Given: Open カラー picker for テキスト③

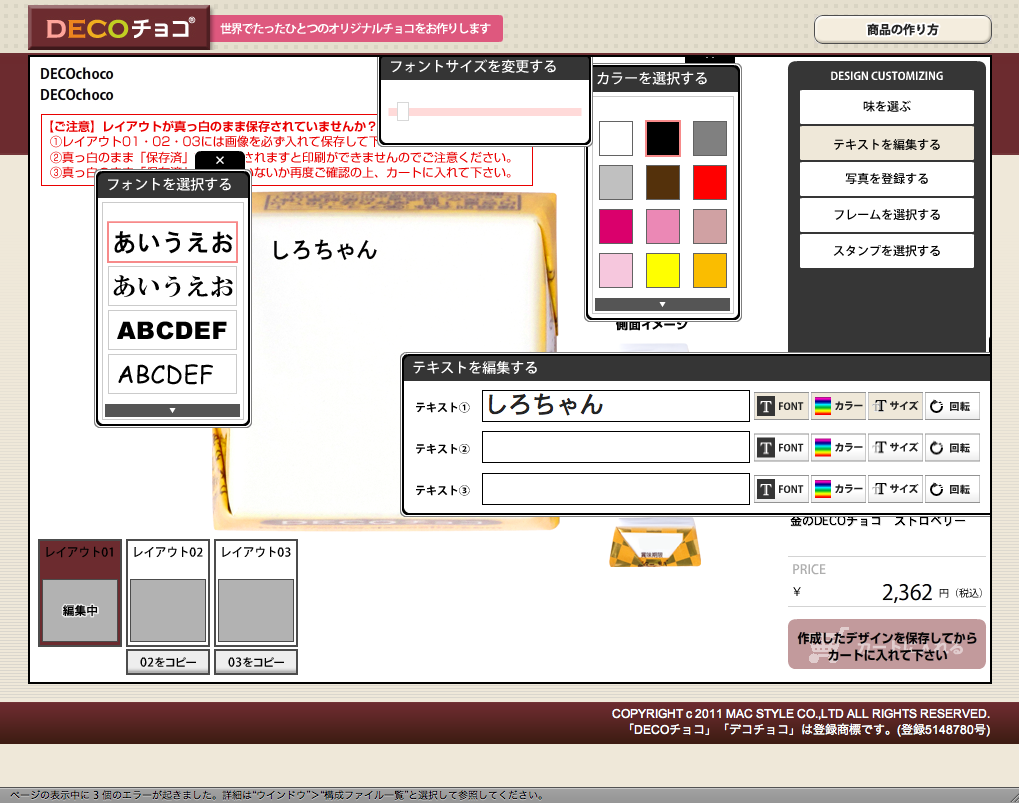Looking at the screenshot, I should (x=838, y=489).
